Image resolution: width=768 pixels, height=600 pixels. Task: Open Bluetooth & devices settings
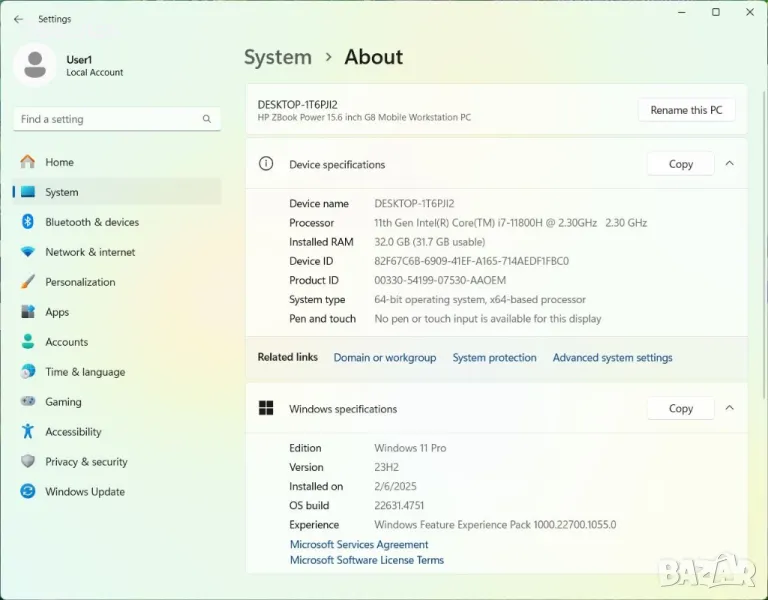point(92,222)
